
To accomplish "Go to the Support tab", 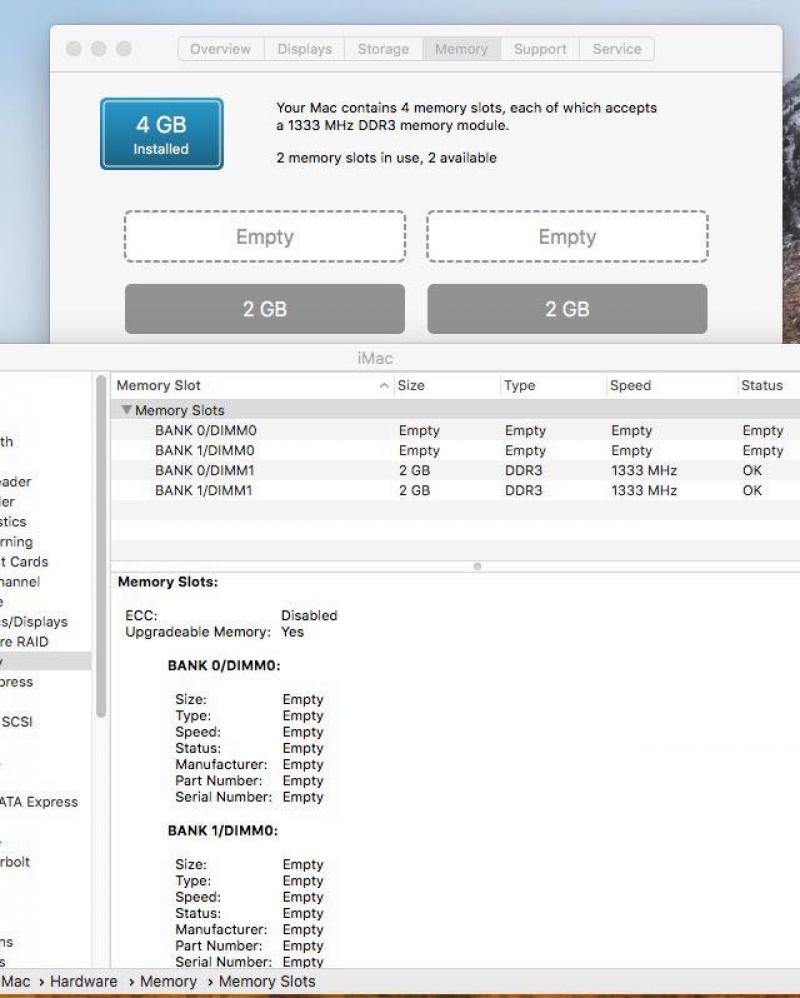I will (x=540, y=49).
